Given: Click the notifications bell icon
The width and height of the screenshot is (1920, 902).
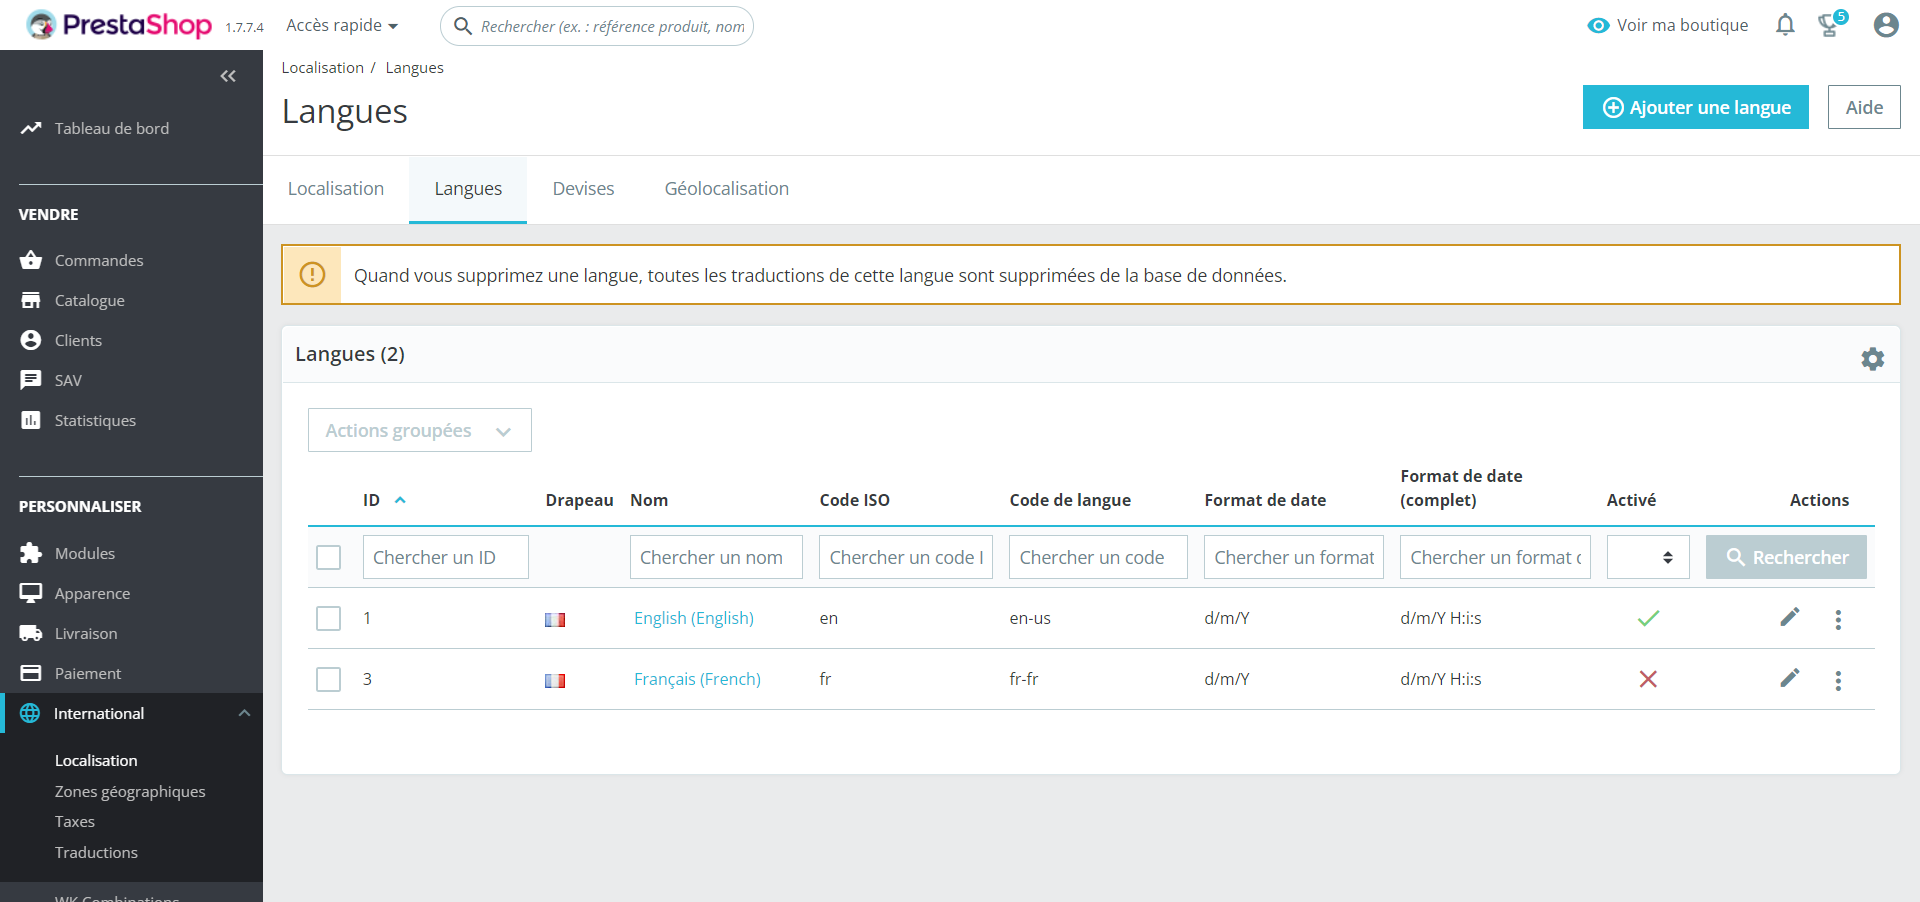Looking at the screenshot, I should (x=1785, y=25).
